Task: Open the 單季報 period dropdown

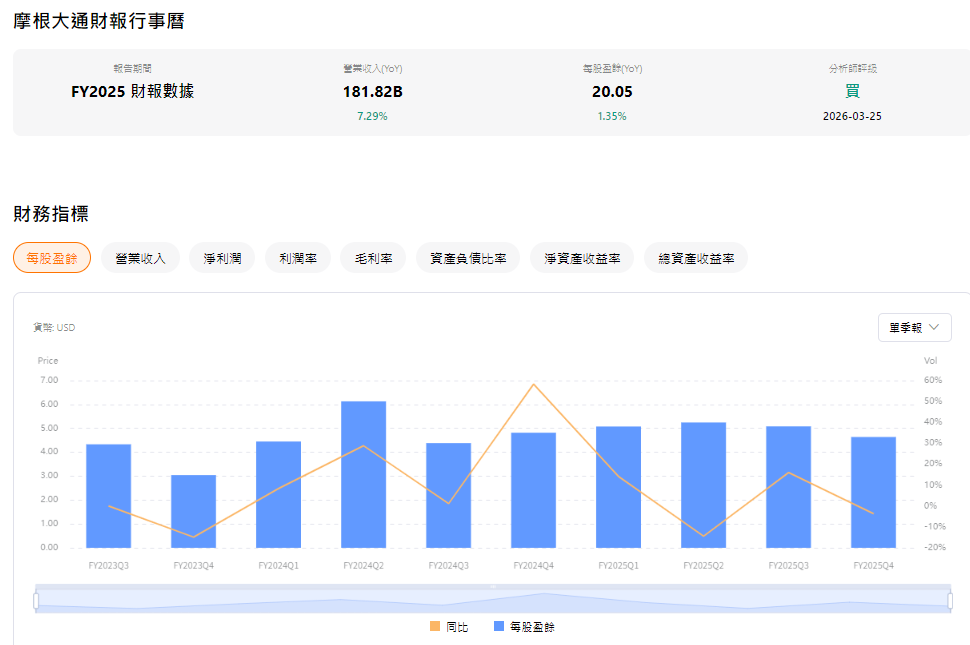Action: click(x=913, y=327)
